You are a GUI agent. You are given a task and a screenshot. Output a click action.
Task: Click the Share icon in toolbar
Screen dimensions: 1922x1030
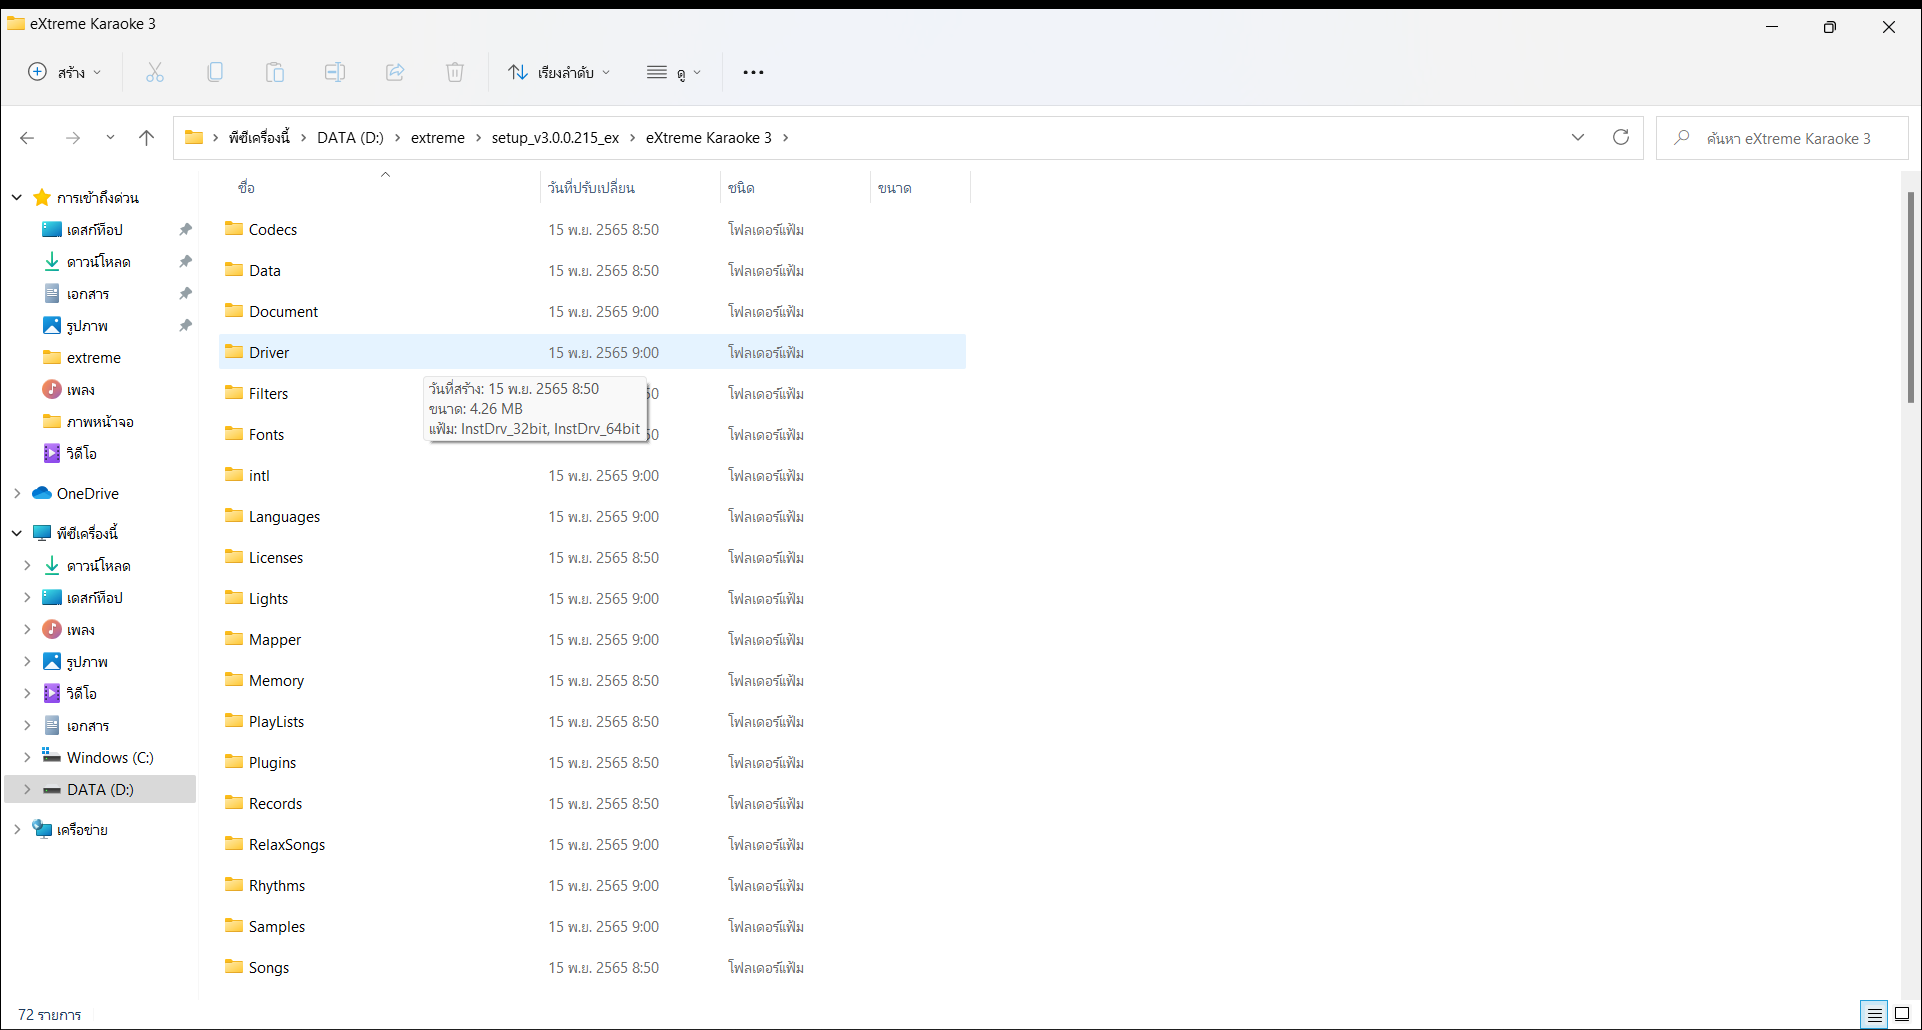tap(395, 72)
